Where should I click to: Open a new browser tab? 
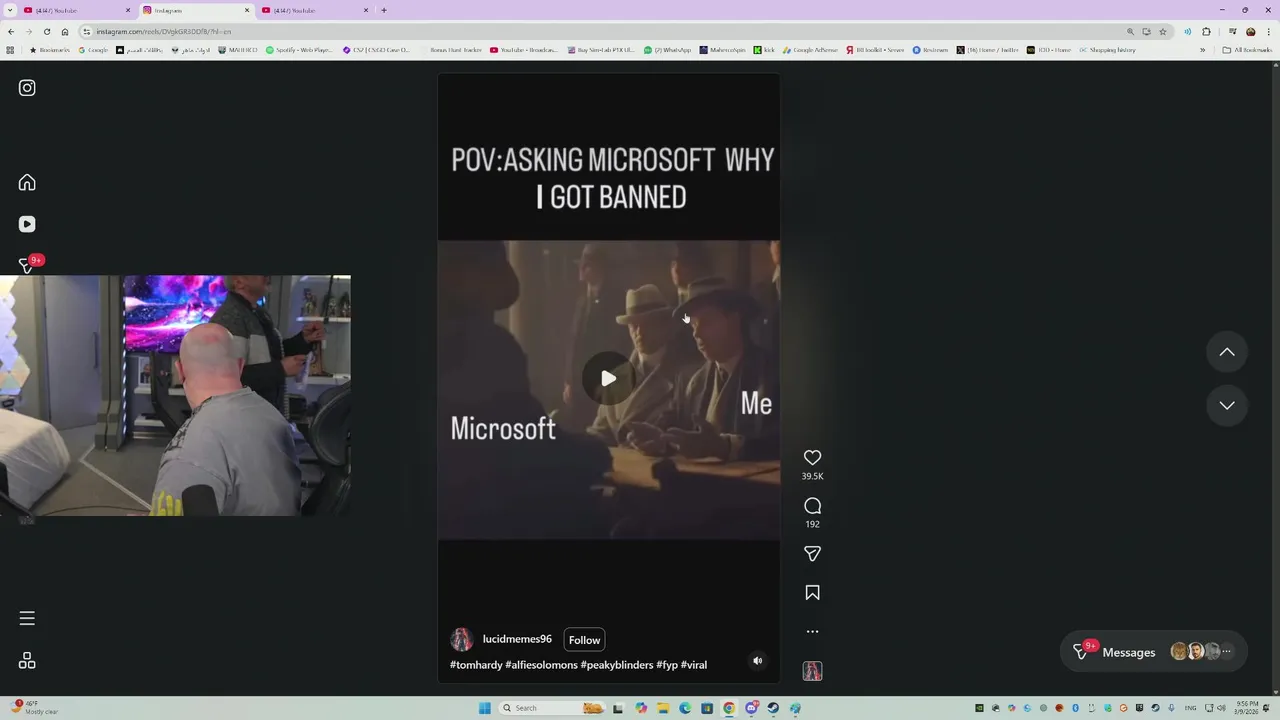click(384, 10)
